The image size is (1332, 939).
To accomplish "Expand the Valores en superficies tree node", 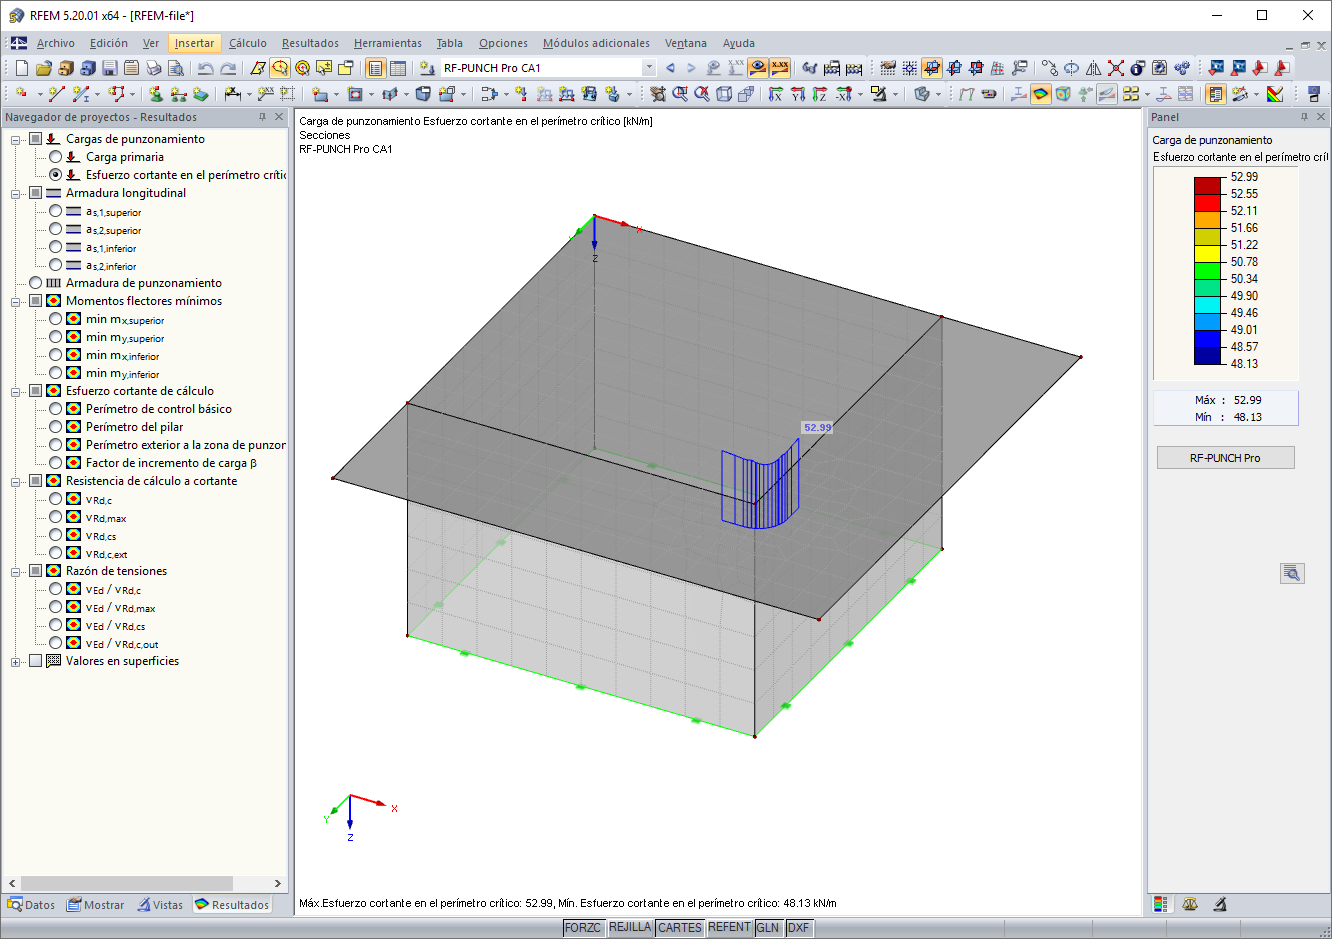I will click(x=16, y=661).
